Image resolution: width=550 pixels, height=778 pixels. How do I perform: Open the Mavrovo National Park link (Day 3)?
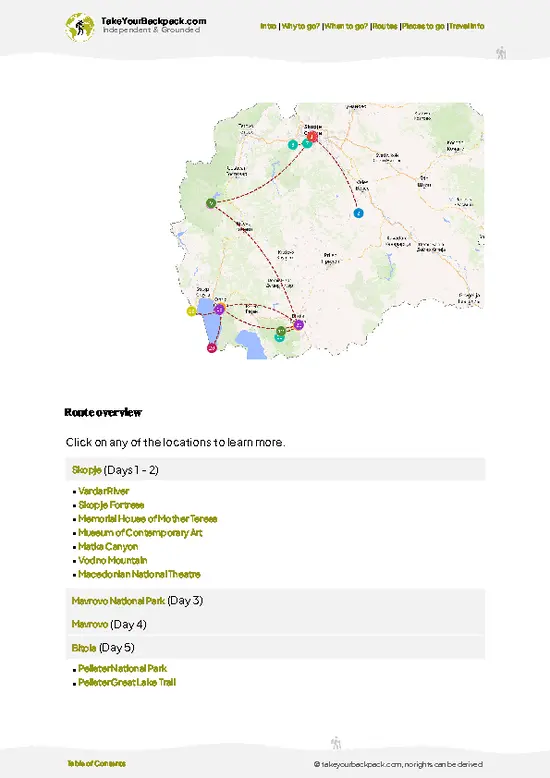(118, 601)
